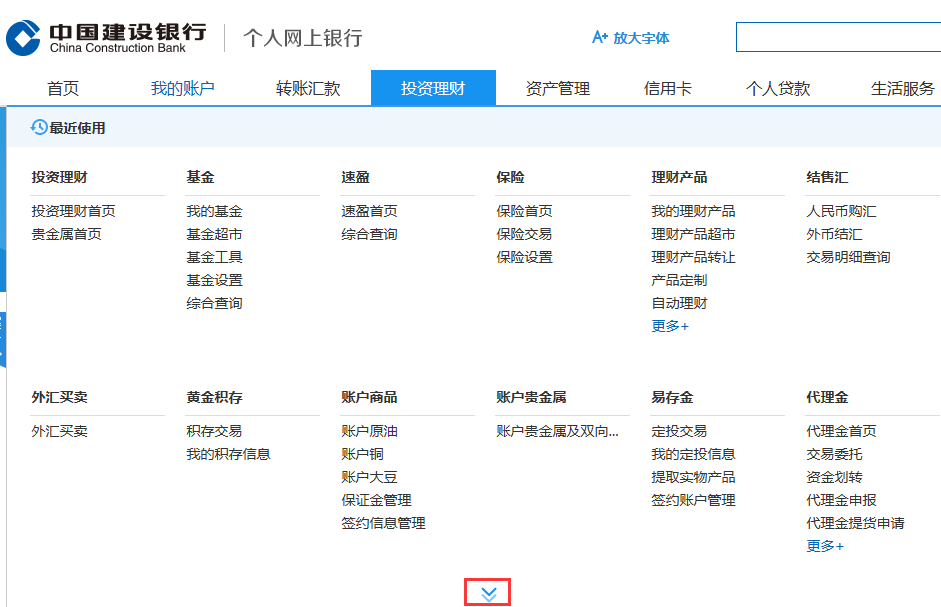Image resolution: width=941 pixels, height=607 pixels.
Task: Expand 更多+ under 代理金
Action: pos(825,546)
